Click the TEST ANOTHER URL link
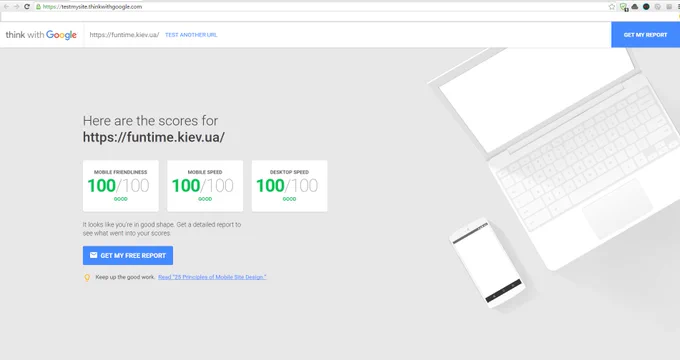 click(191, 35)
